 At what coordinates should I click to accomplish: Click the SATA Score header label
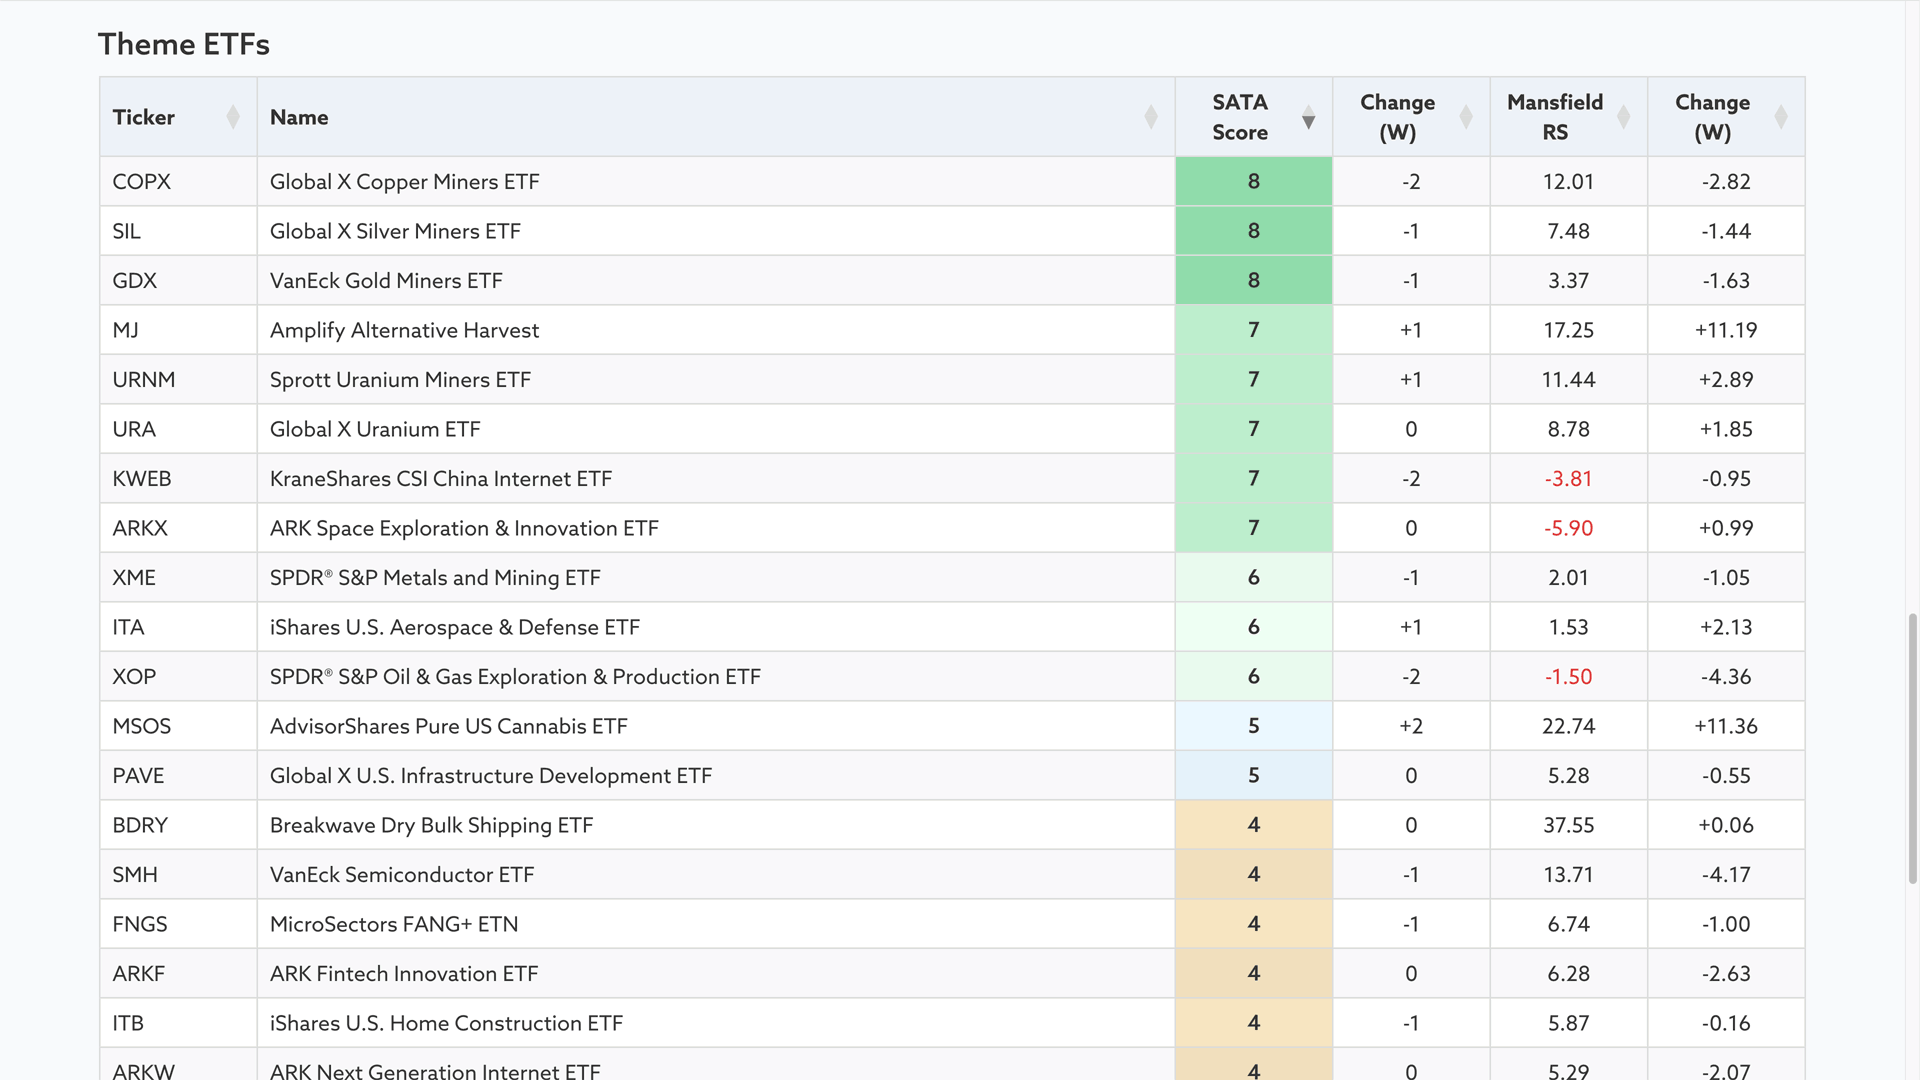coord(1240,117)
